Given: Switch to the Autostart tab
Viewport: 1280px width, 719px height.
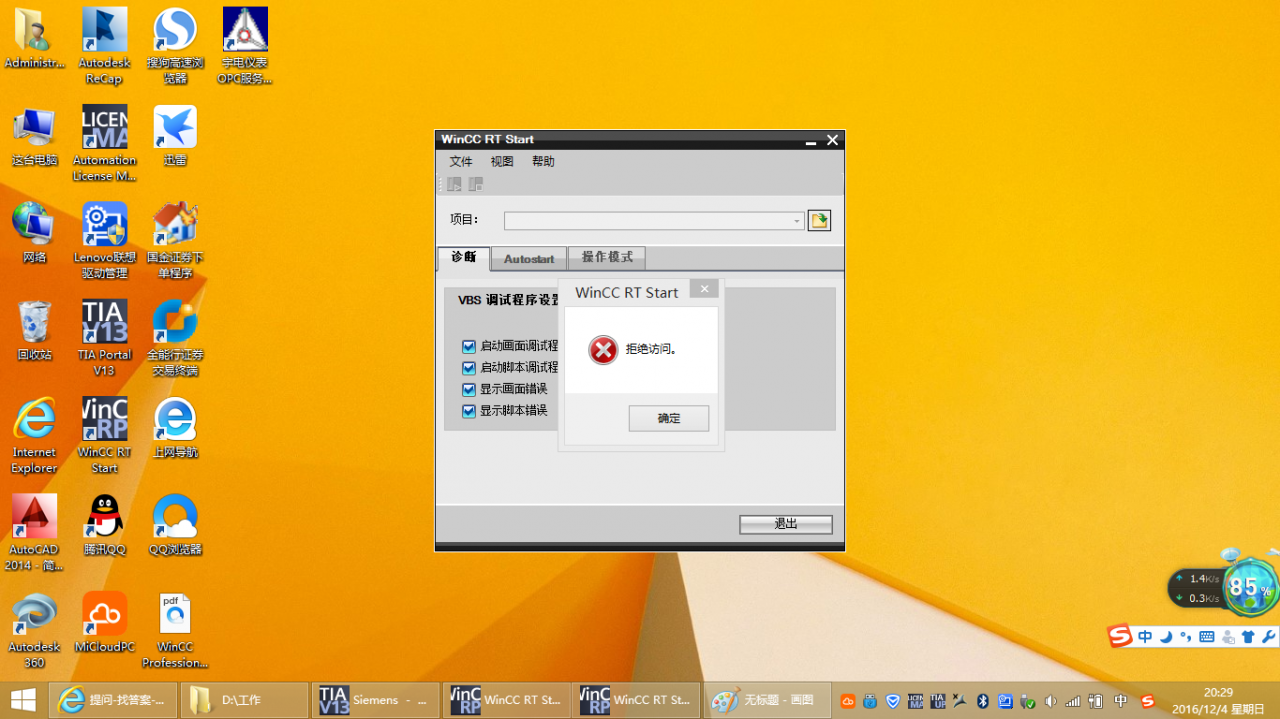Looking at the screenshot, I should (529, 258).
